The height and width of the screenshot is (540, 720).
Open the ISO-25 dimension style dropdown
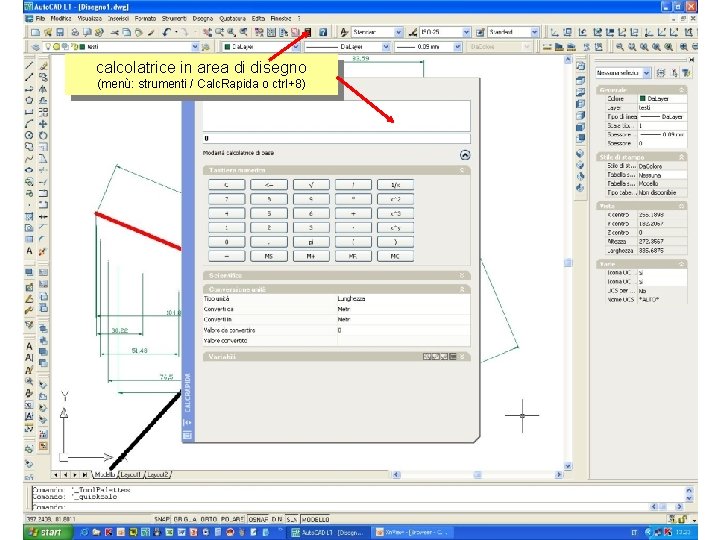pos(467,32)
